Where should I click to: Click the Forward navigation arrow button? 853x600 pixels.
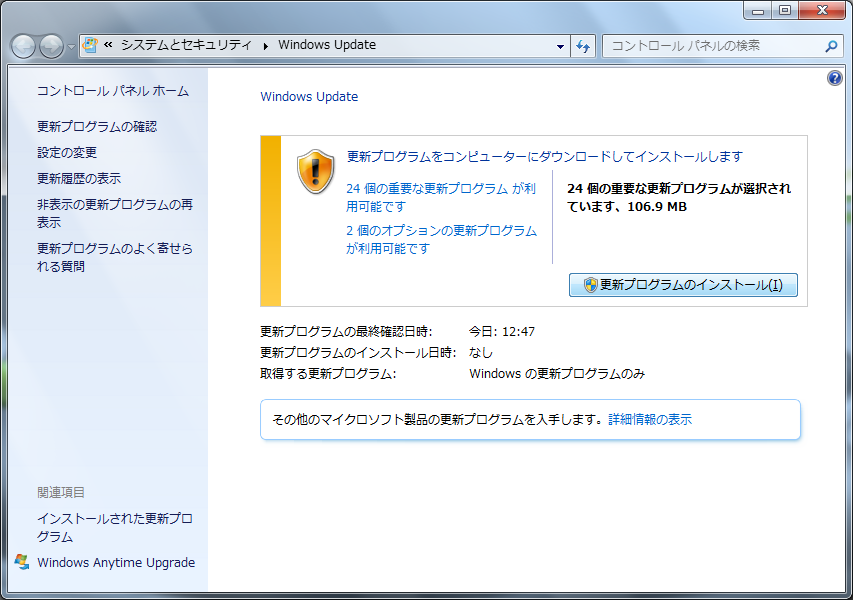coord(52,46)
